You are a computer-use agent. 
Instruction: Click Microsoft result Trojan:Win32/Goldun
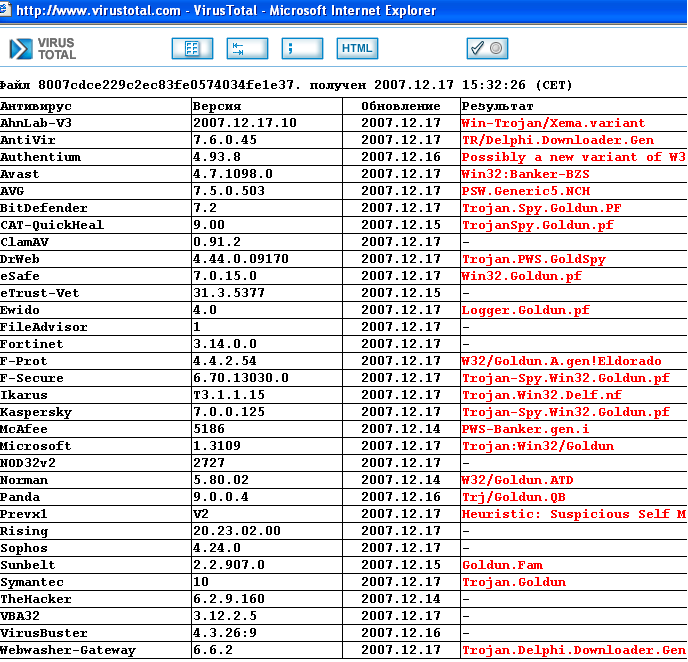pos(538,446)
